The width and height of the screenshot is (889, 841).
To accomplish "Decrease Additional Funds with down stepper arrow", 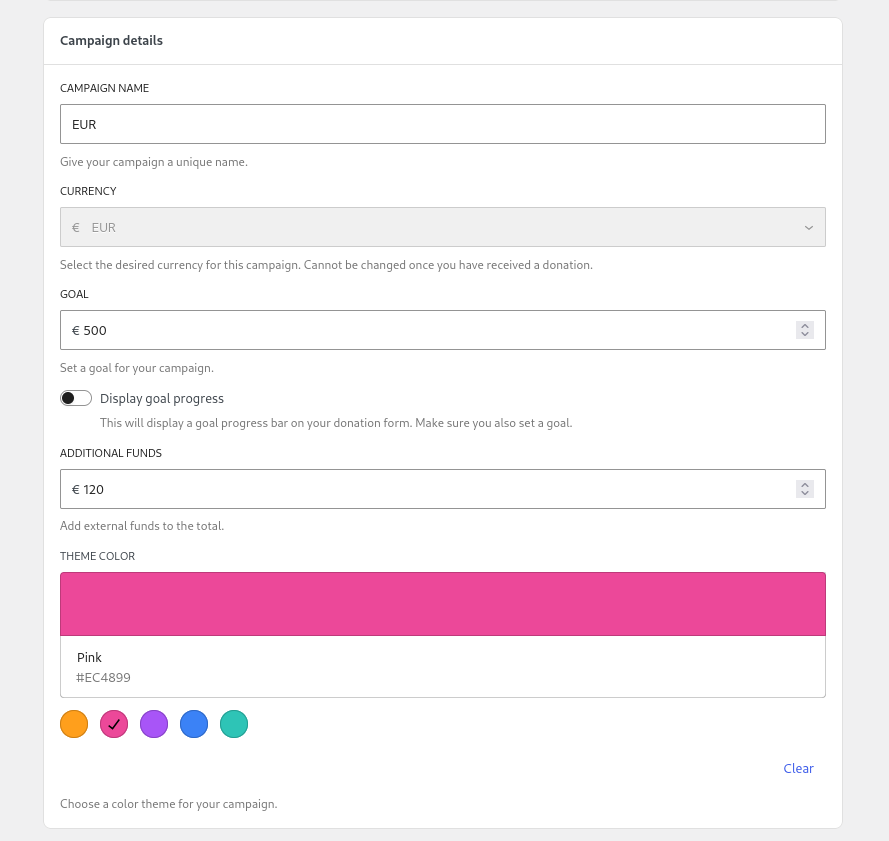I will pos(805,493).
